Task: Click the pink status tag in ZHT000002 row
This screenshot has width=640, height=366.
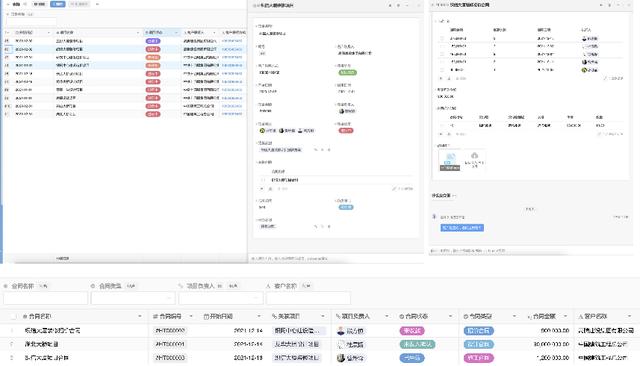Action: [x=412, y=331]
